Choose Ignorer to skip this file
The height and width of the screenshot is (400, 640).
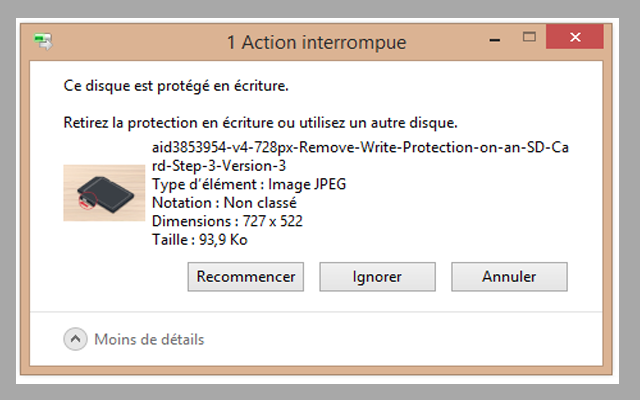[x=377, y=277]
